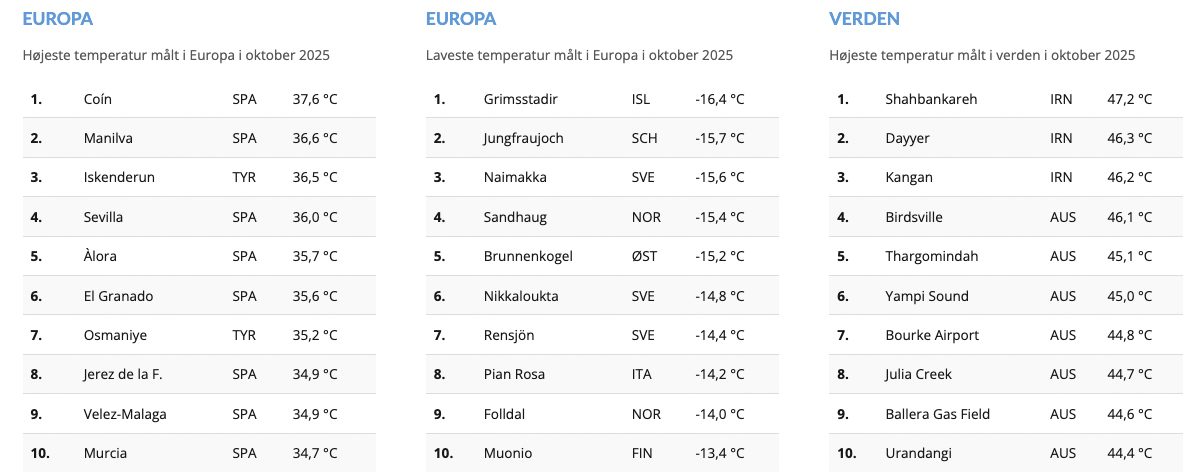This screenshot has height=475, width=1200.
Task: Click the Pian Rosa entry
Action: [514, 374]
